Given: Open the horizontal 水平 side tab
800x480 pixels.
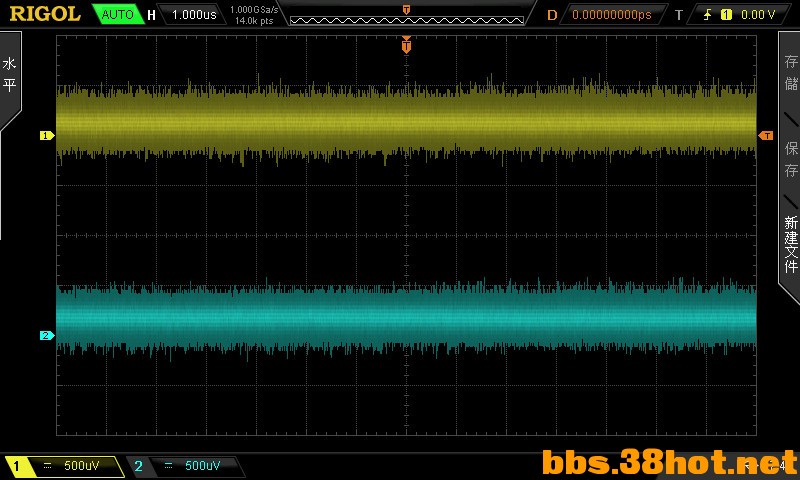Looking at the screenshot, I should click(9, 75).
